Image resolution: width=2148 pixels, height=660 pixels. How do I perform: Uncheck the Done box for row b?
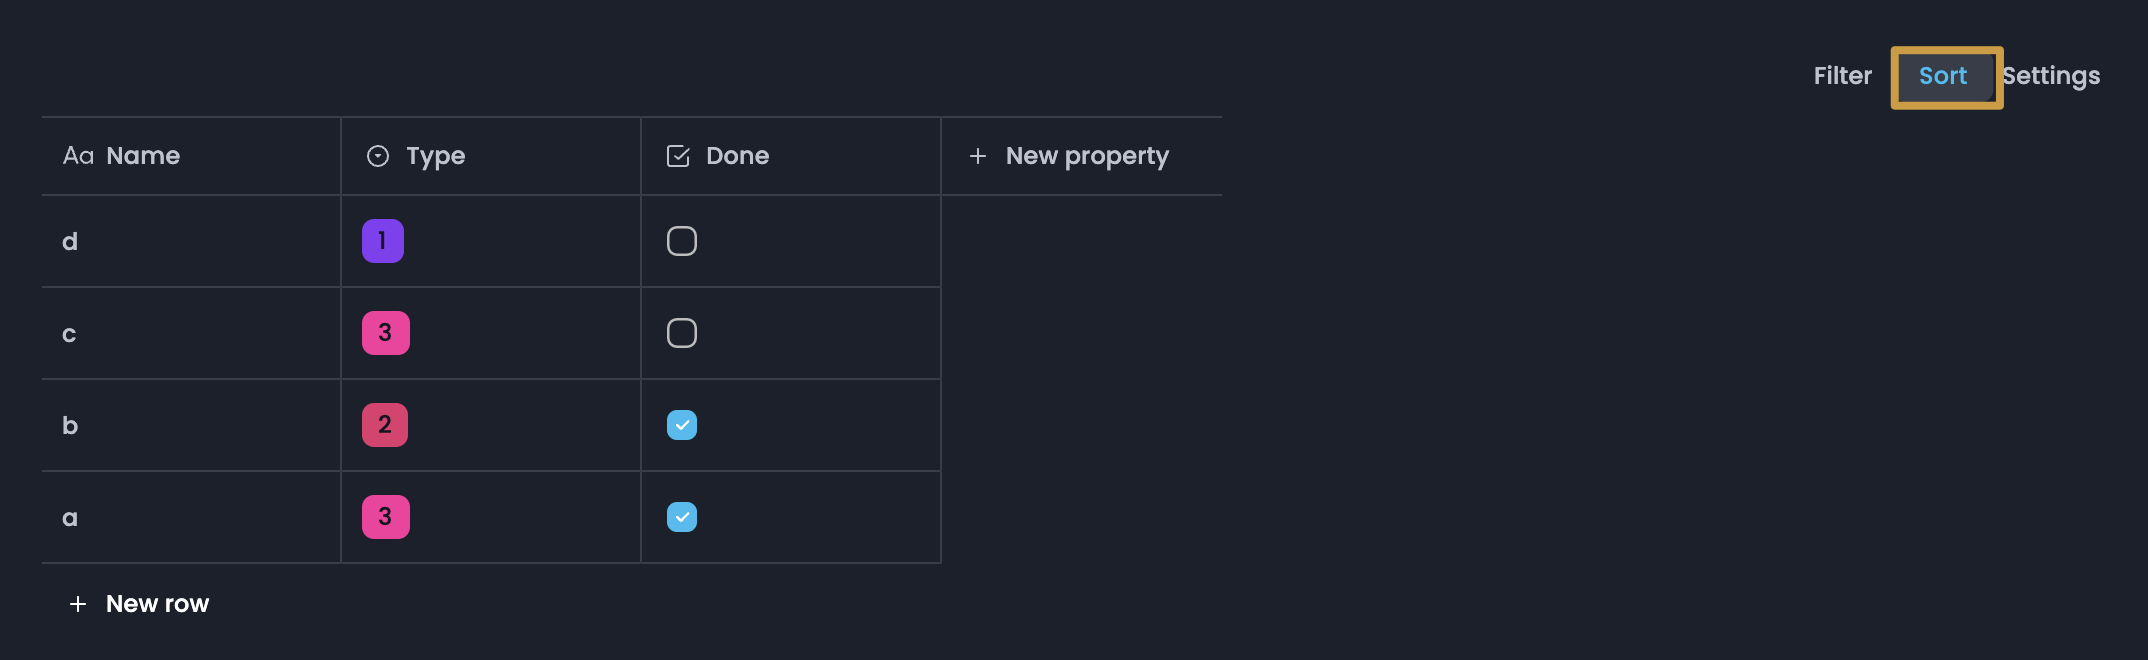[x=682, y=425]
